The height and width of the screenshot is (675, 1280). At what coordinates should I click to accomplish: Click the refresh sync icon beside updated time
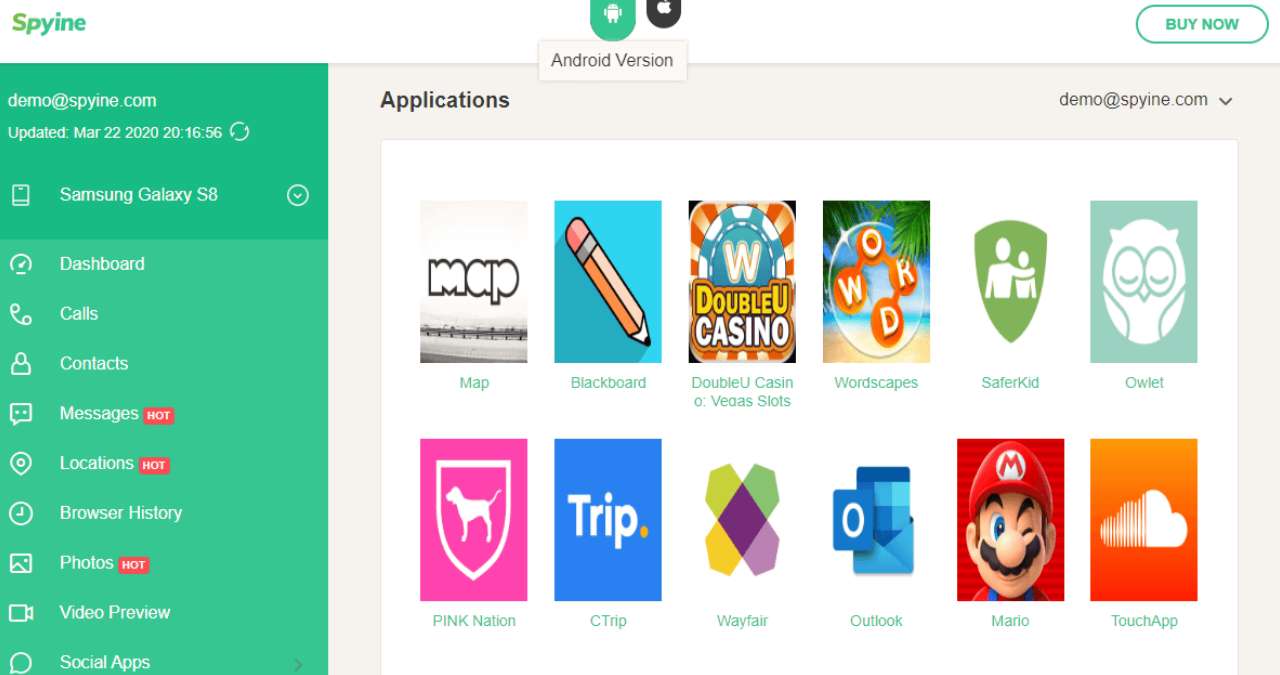tap(239, 132)
